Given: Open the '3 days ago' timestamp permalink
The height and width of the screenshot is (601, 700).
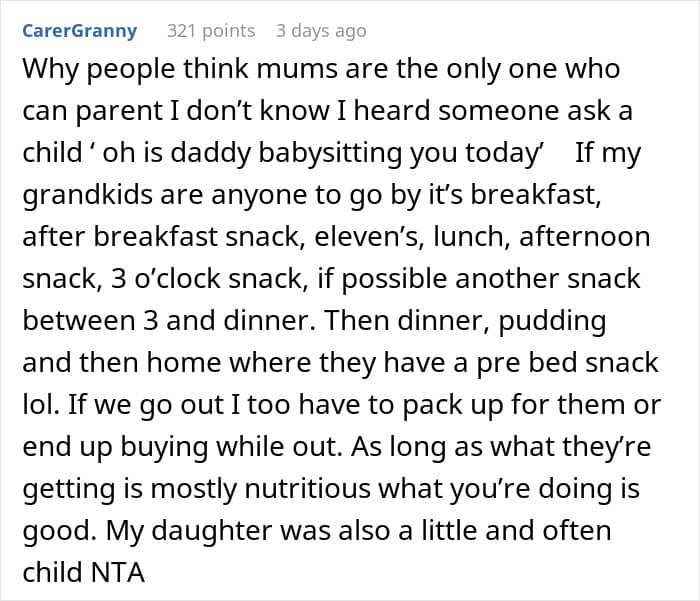Looking at the screenshot, I should point(321,31).
